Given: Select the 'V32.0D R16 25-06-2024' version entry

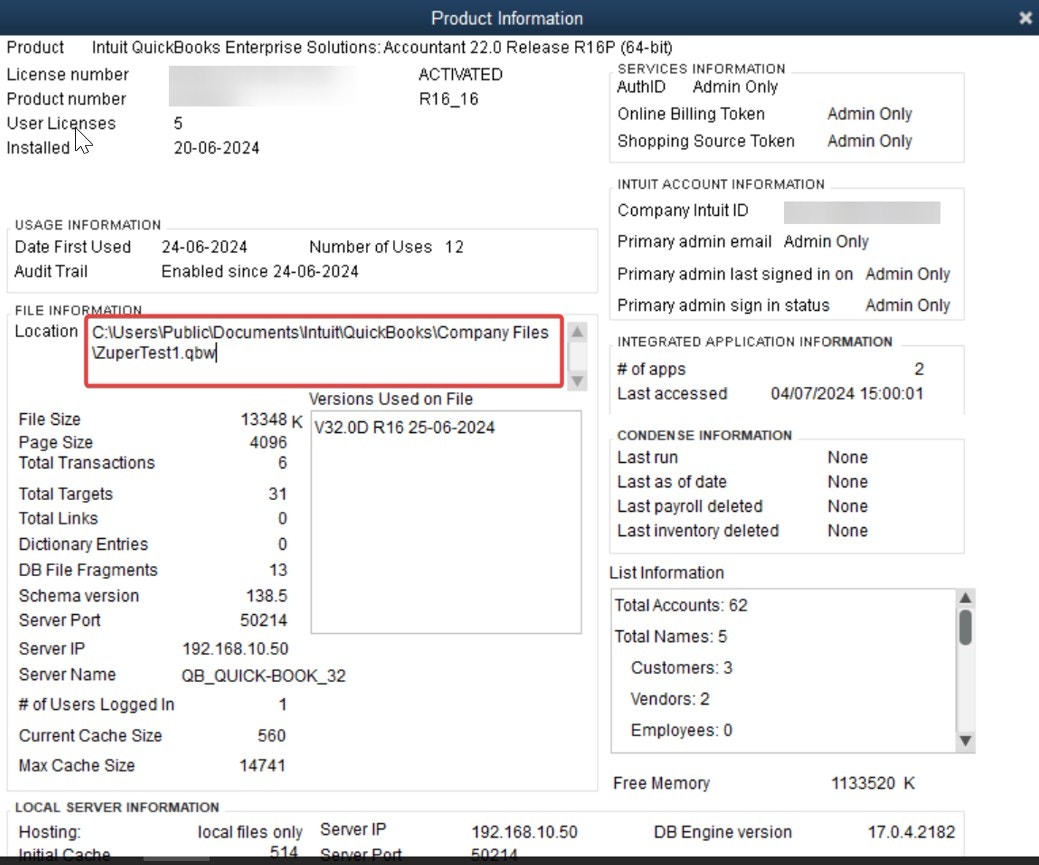Looking at the screenshot, I should pos(404,428).
